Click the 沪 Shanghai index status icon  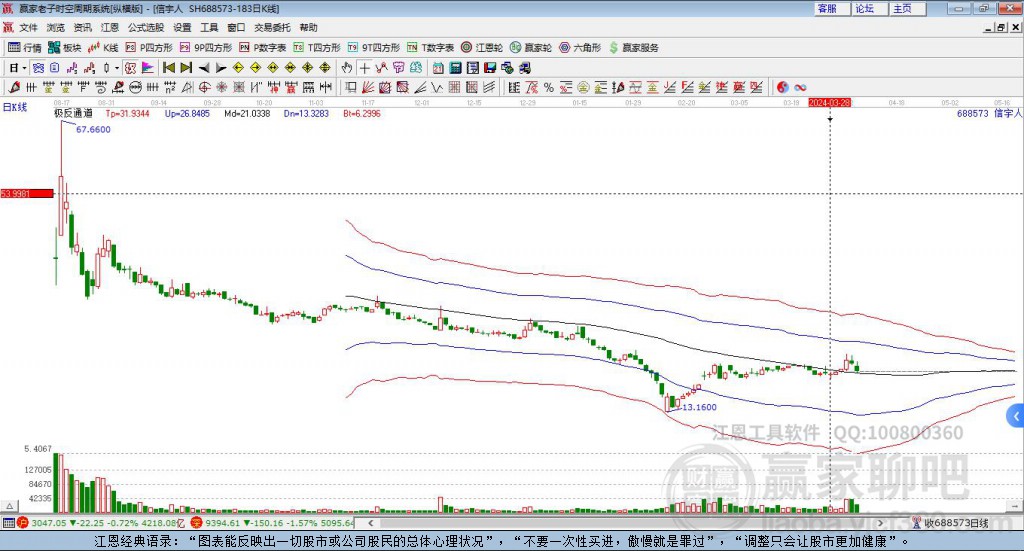pyautogui.click(x=23, y=523)
